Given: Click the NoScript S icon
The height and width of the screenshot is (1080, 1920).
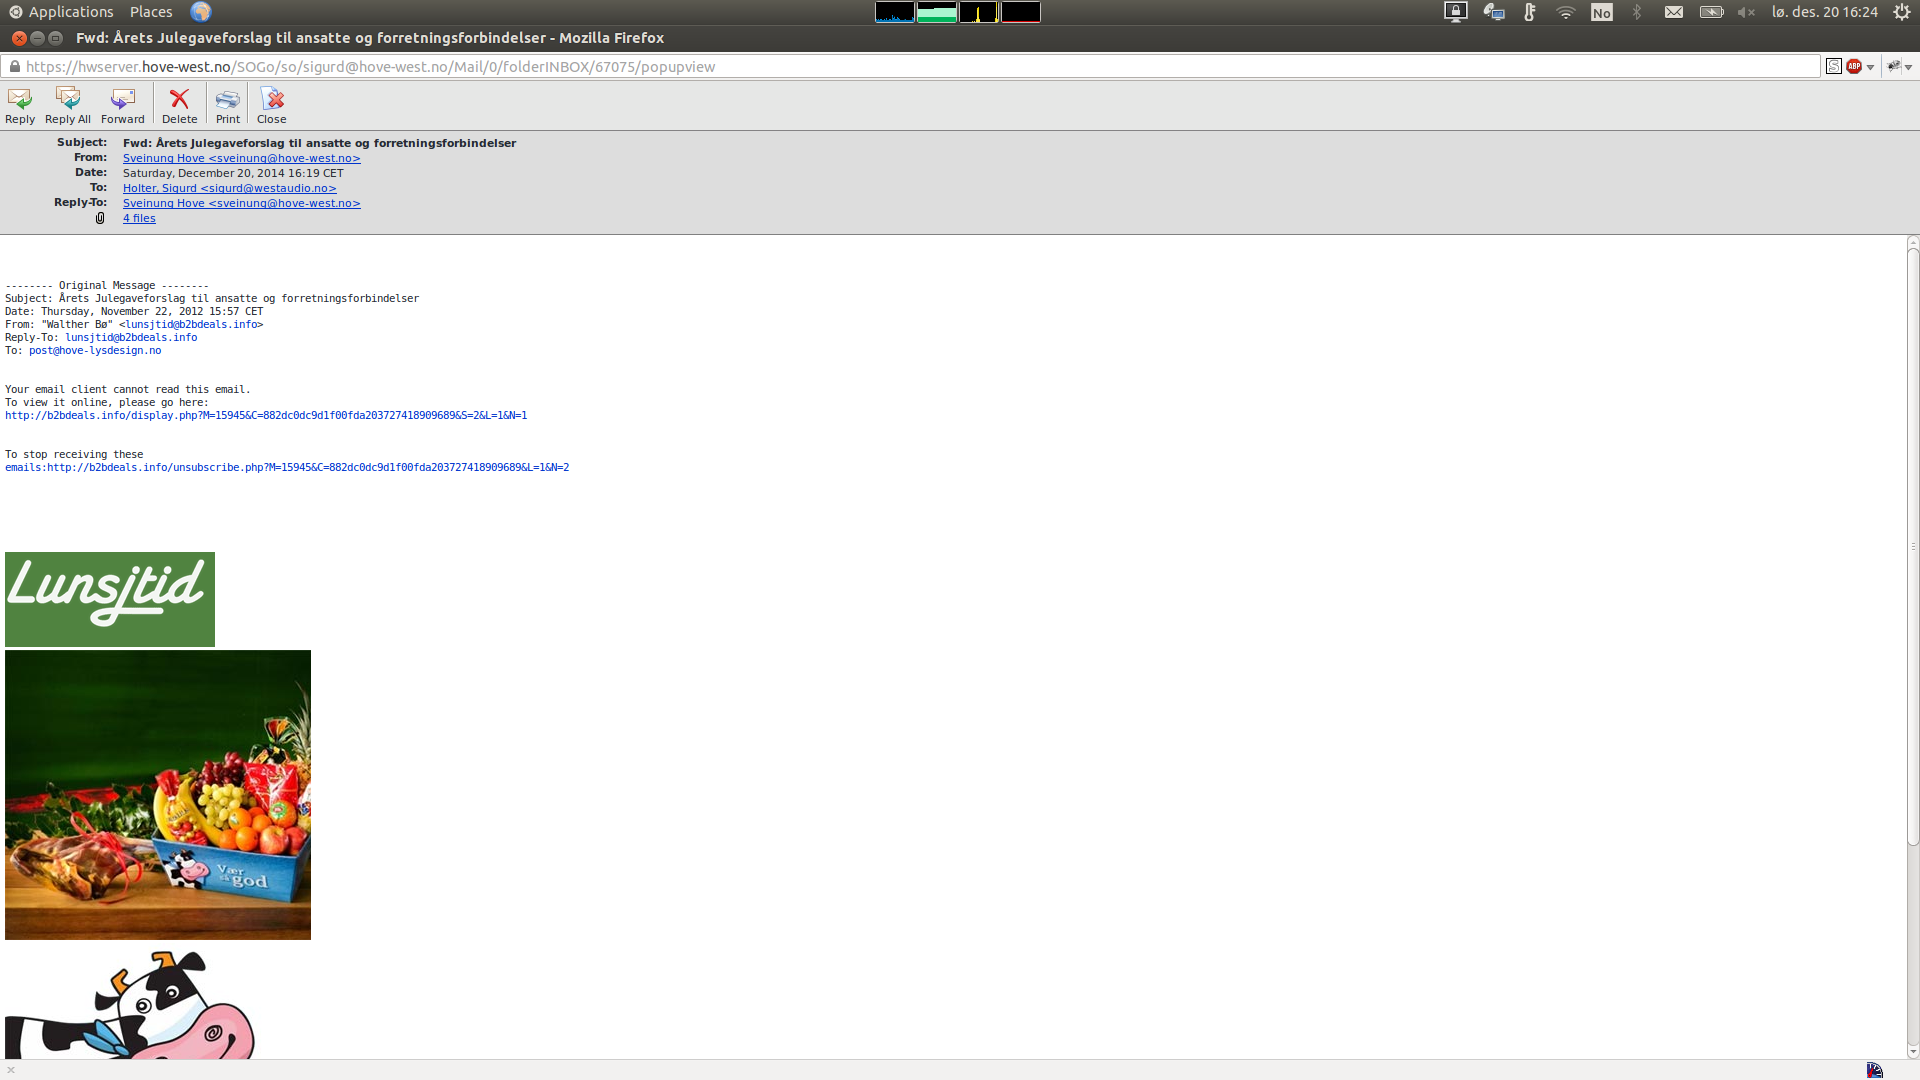Looking at the screenshot, I should pos(1834,67).
